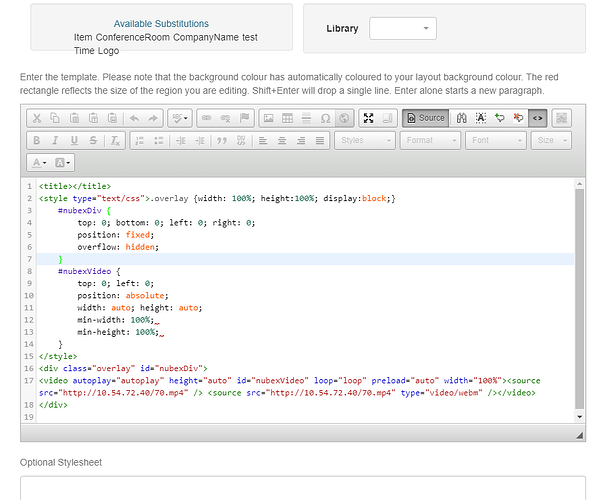
Task: Open the Styles dropdown
Action: [365, 141]
